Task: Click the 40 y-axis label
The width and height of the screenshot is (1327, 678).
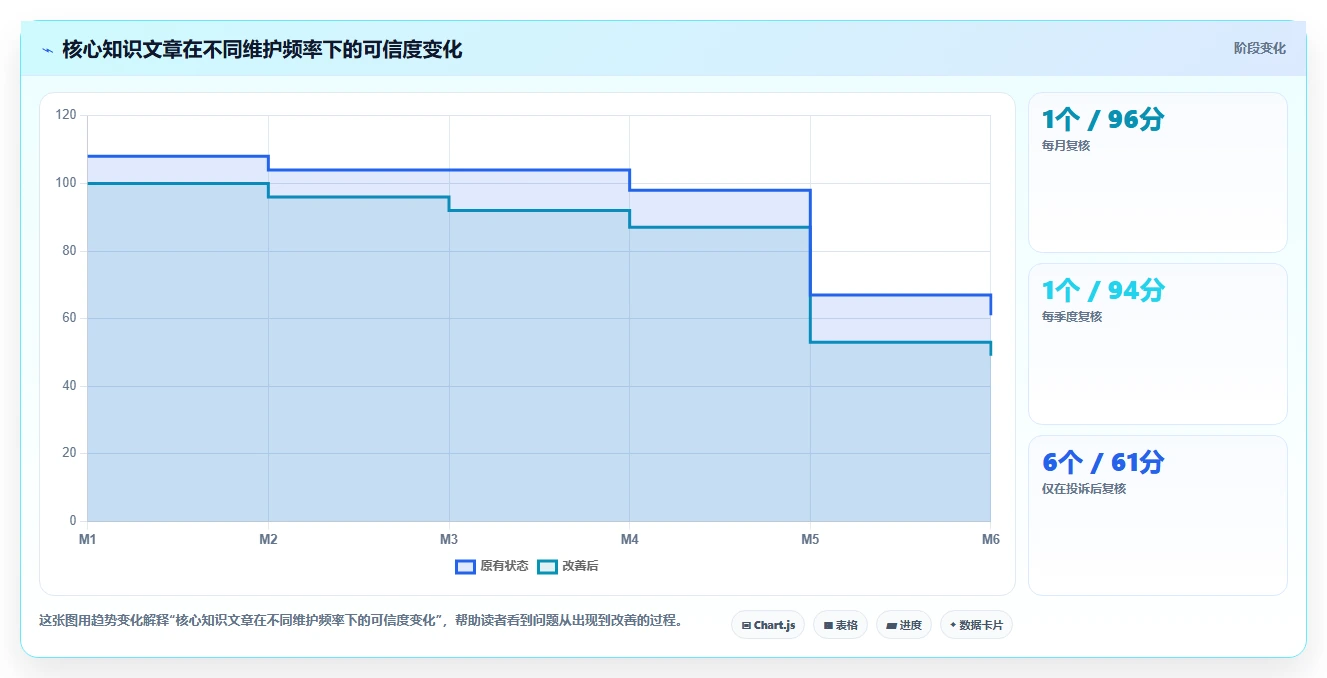Action: click(x=69, y=386)
